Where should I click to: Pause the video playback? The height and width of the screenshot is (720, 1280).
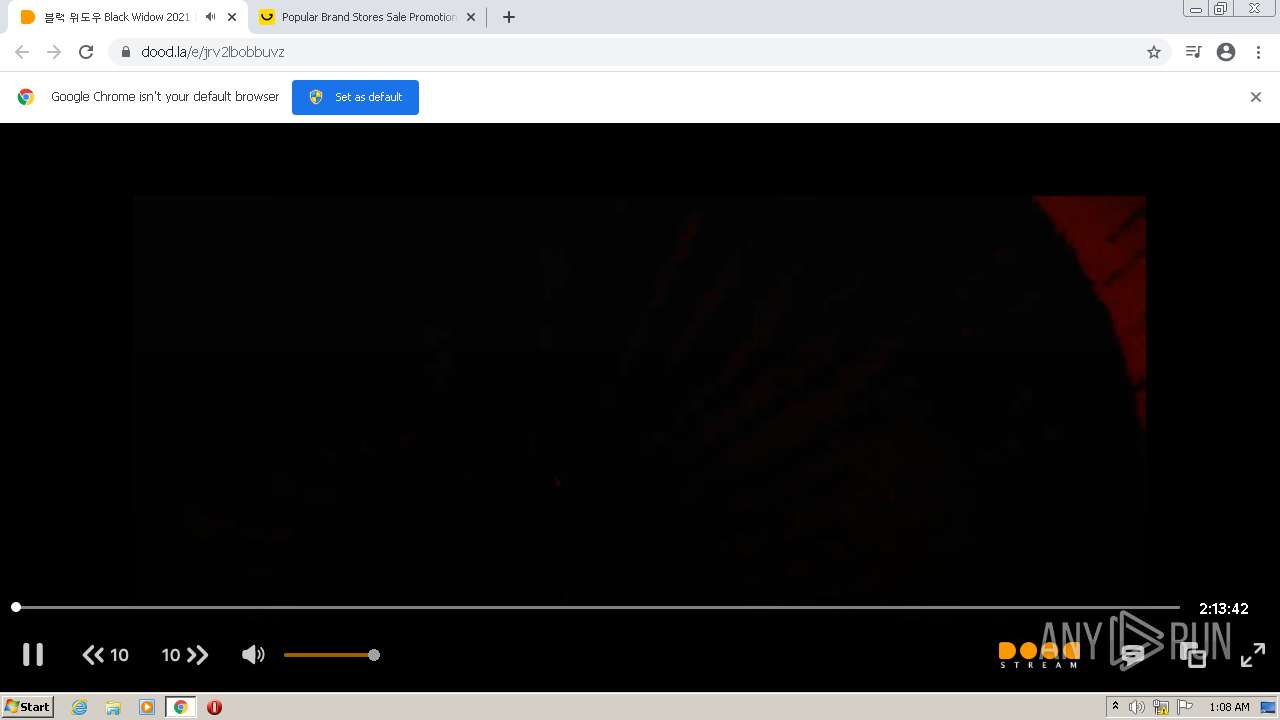coord(33,655)
